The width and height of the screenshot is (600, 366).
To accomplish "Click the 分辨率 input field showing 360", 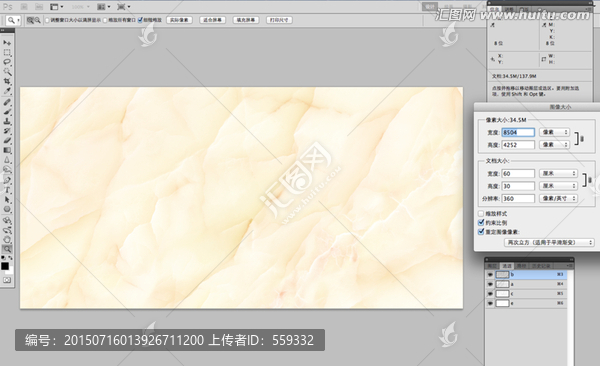I will point(518,198).
